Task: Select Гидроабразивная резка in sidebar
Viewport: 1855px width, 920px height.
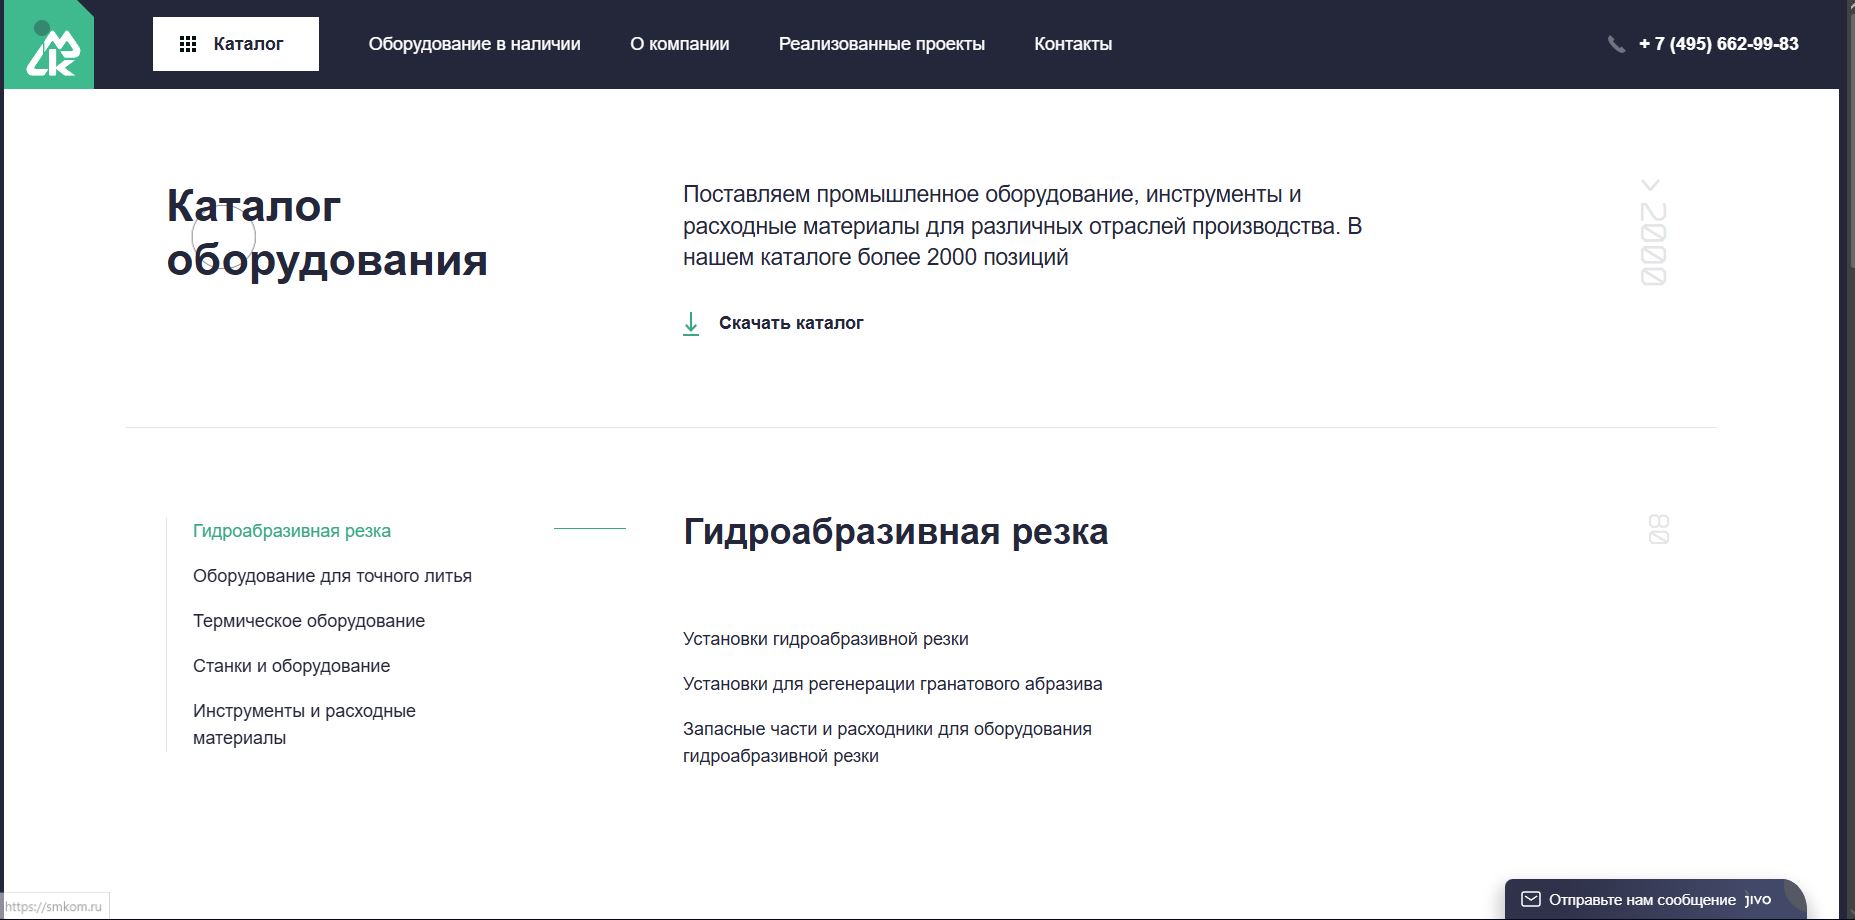Action: 292,531
